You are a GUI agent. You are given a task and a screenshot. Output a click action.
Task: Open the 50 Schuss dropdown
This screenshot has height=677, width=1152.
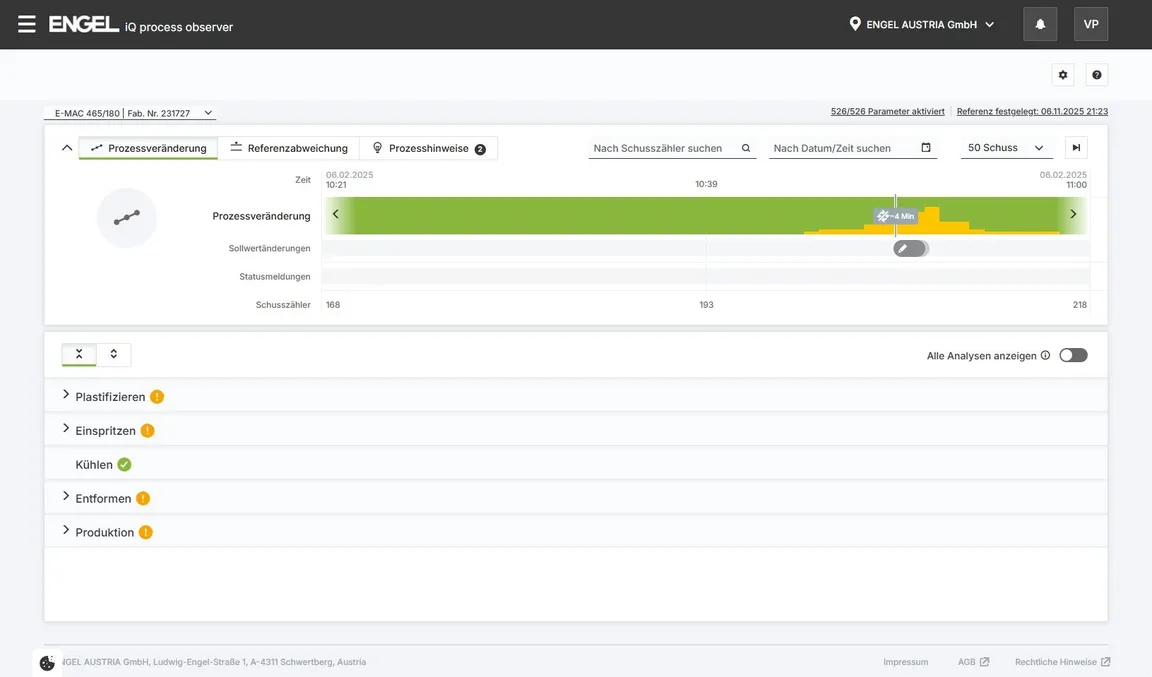pyautogui.click(x=1006, y=148)
